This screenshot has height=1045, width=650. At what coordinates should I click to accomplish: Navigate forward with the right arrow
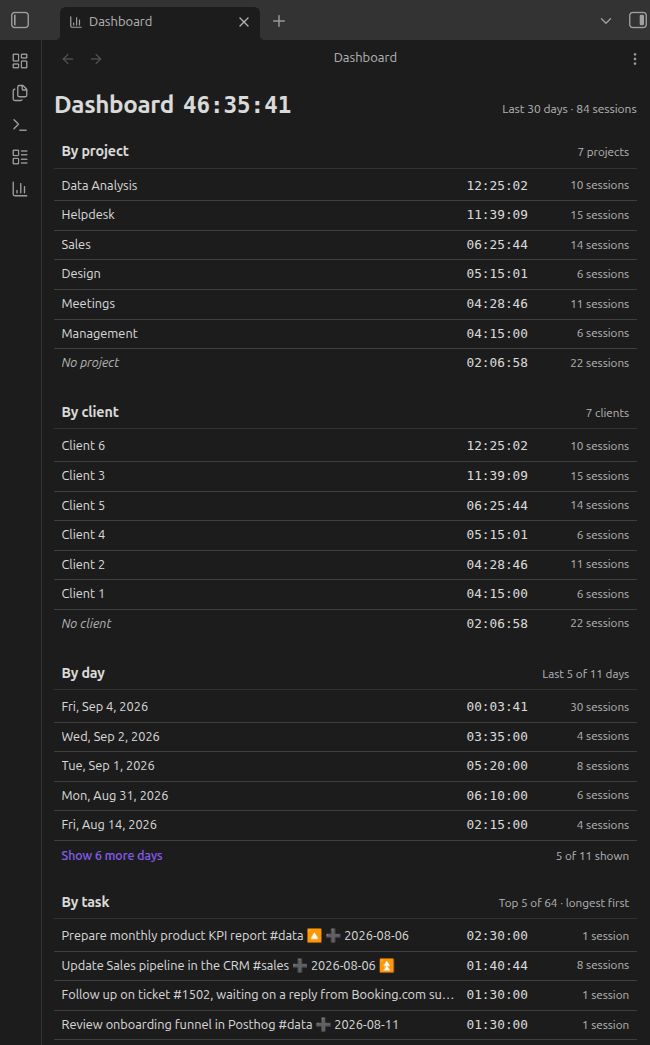coord(96,59)
